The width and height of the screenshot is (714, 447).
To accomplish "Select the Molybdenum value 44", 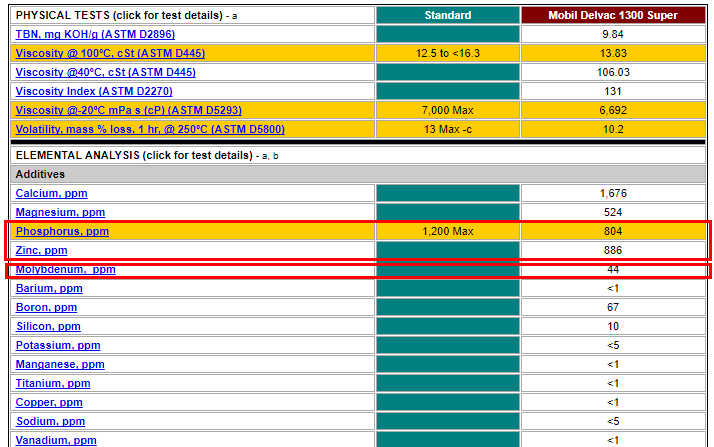I will tap(613, 269).
